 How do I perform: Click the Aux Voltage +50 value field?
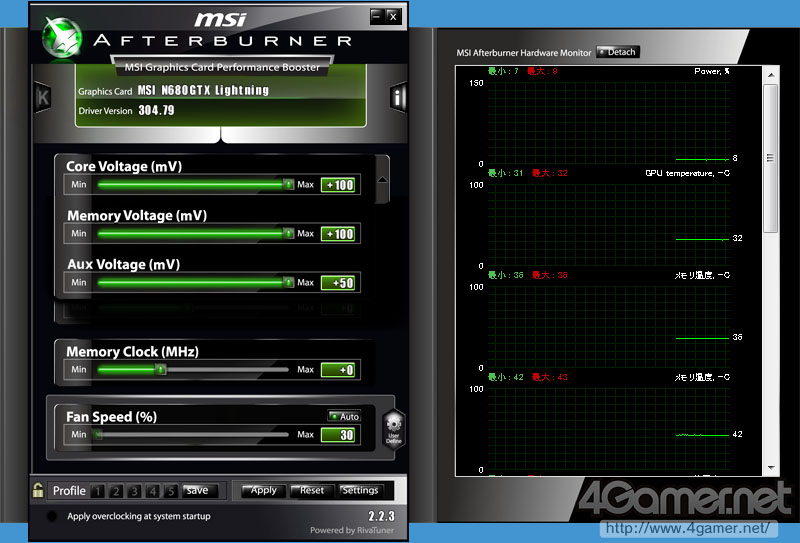pyautogui.click(x=338, y=283)
